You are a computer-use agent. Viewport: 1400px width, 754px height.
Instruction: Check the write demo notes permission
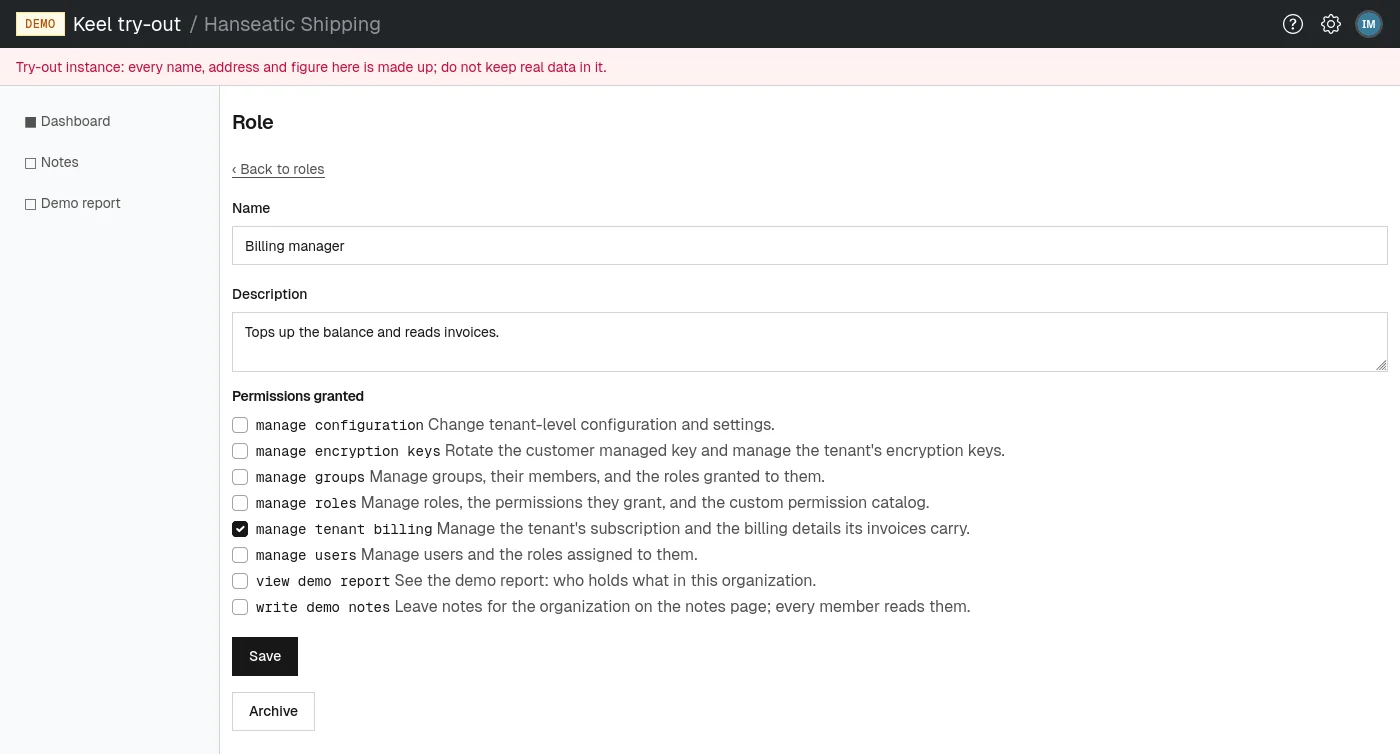(240, 607)
